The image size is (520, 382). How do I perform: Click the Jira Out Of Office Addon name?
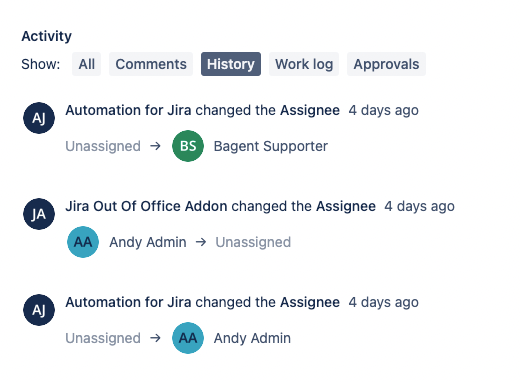[x=146, y=206]
